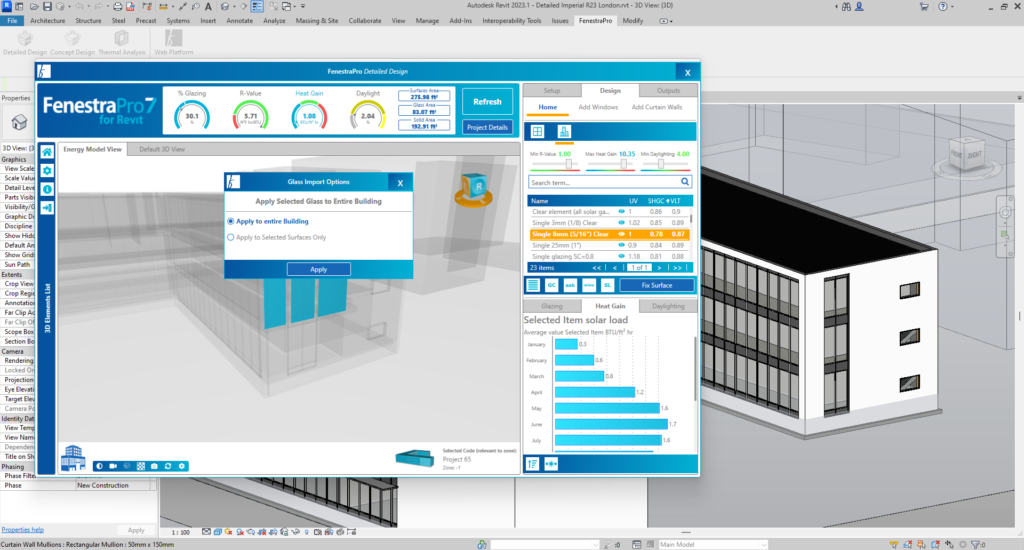Viewport: 1024px width, 550px height.
Task: Select the building icon in the Design panel
Action: coord(564,131)
